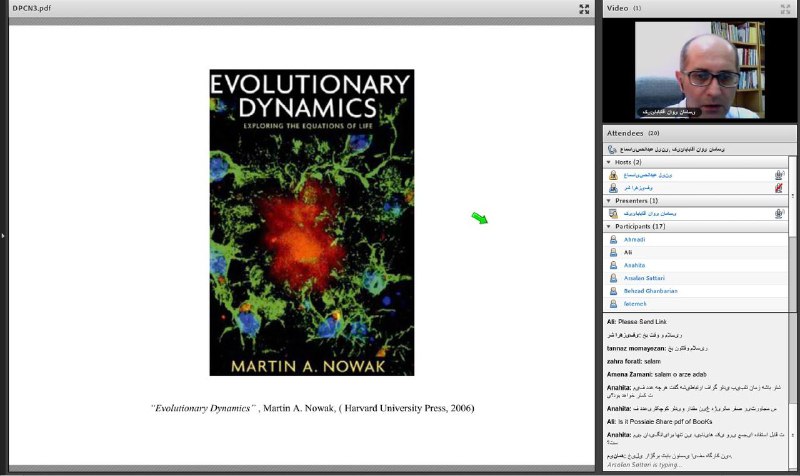Toggle the presenter's microphone icon
Screen dimensions: 800x476
tap(779, 214)
